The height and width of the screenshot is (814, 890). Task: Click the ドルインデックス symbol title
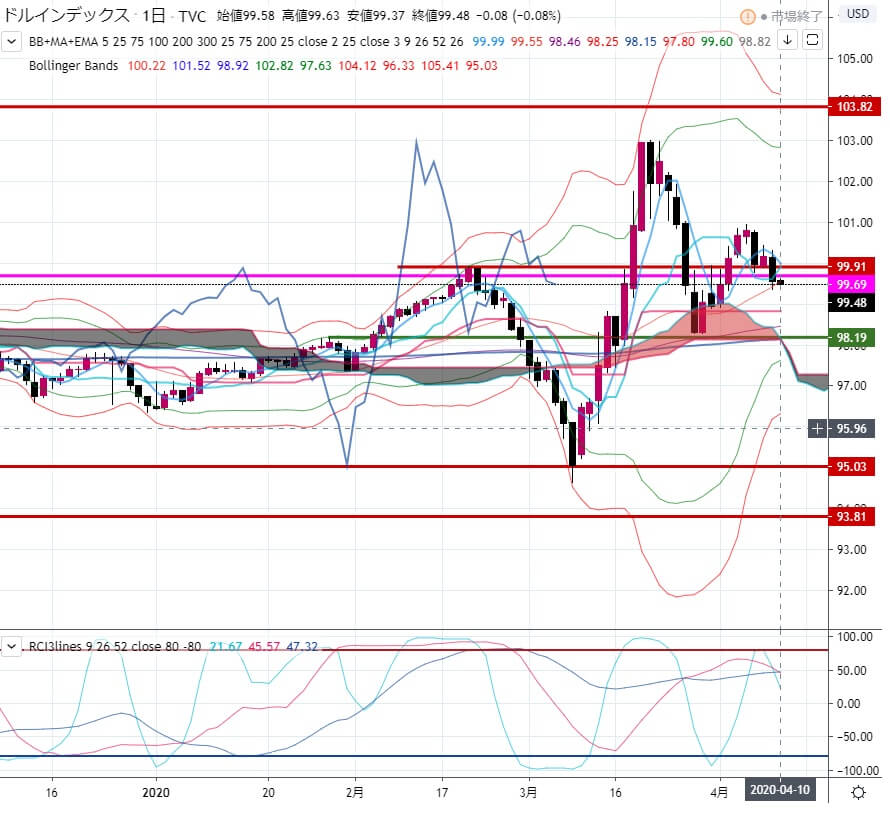pyautogui.click(x=66, y=15)
